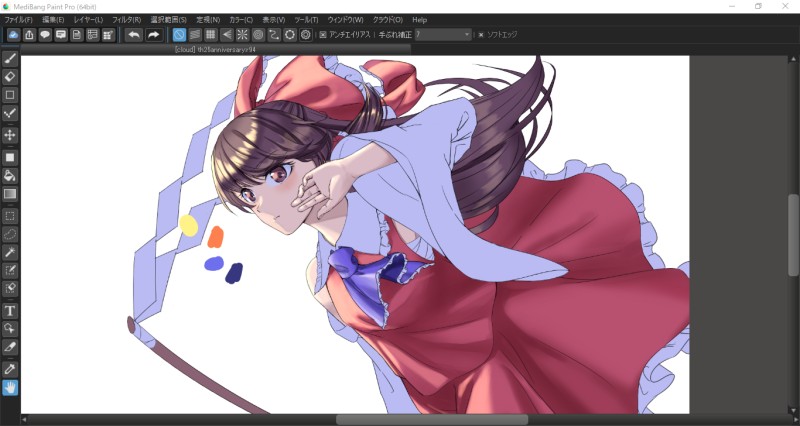
Task: Click the horizontal canvas scrollbar thumb
Action: coord(432,420)
